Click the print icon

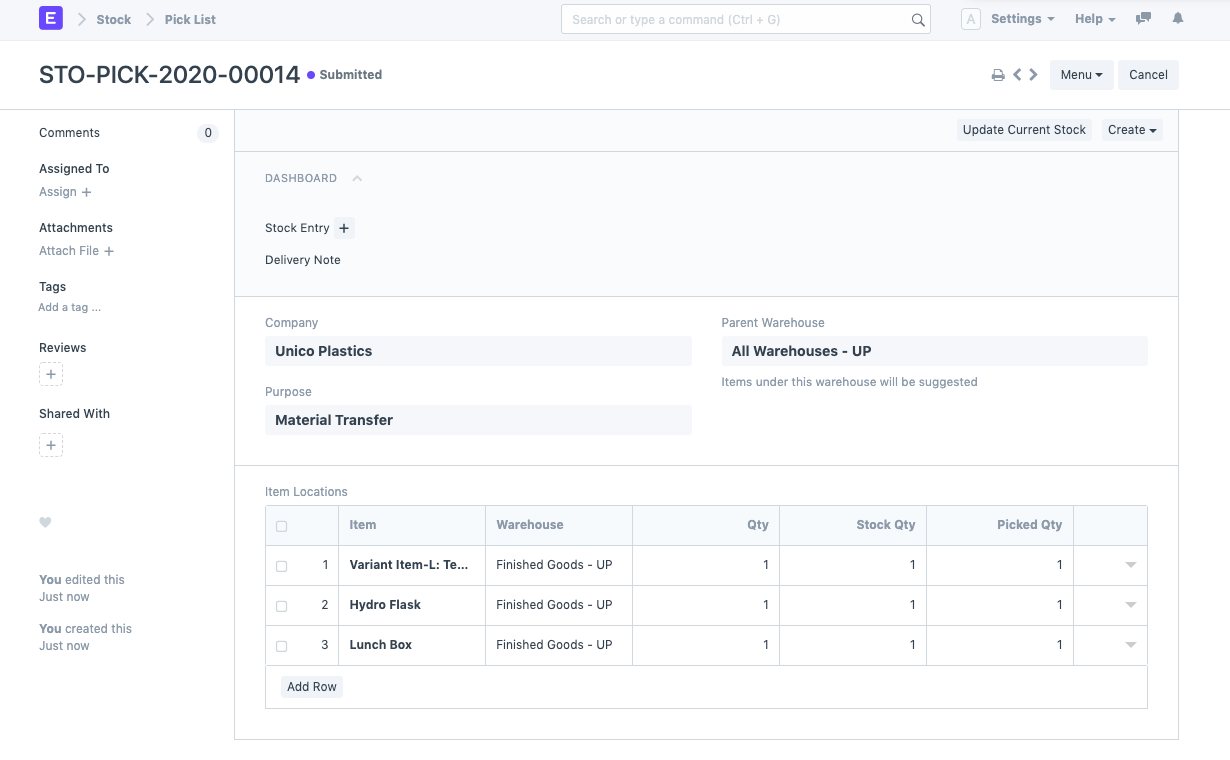[x=998, y=75]
